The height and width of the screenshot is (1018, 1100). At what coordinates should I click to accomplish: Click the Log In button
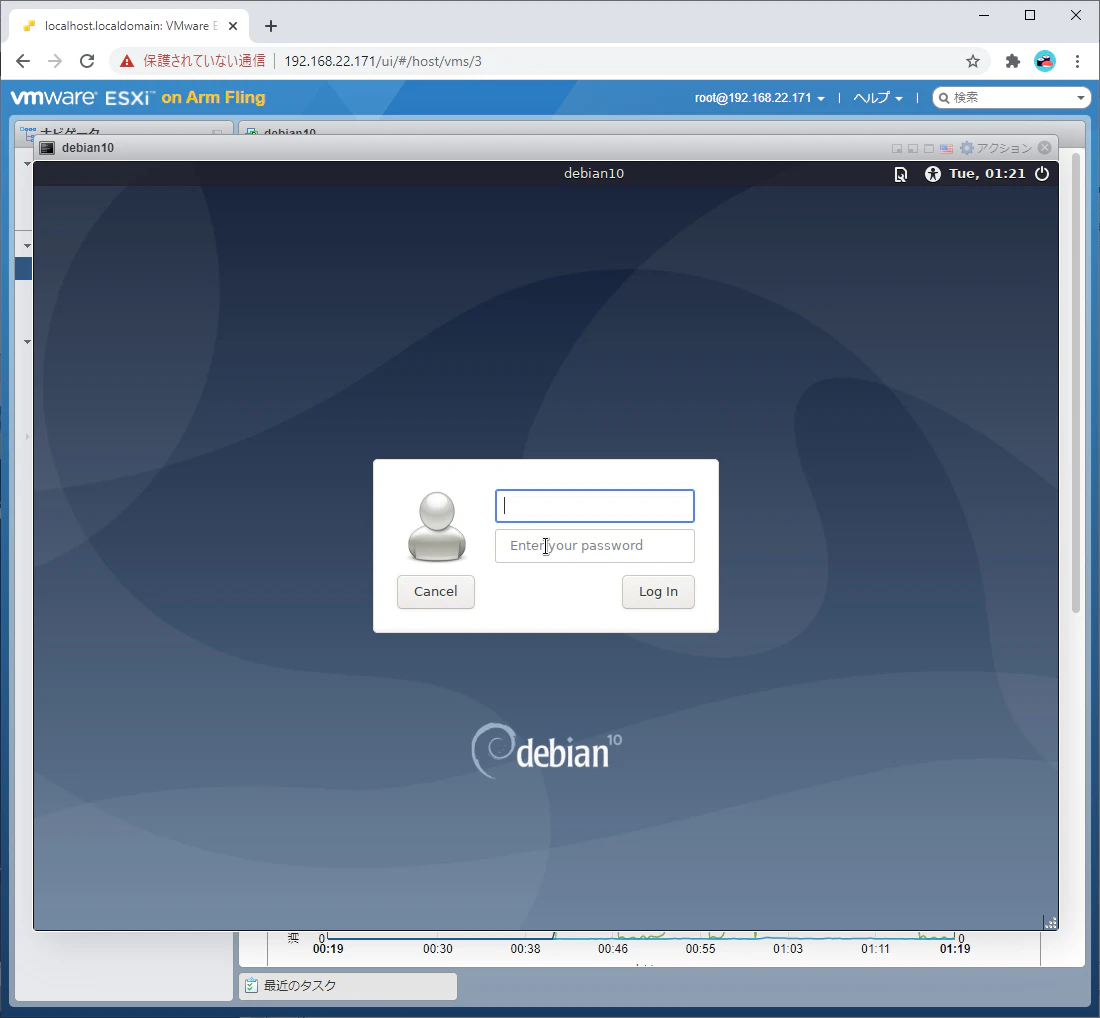coord(658,591)
